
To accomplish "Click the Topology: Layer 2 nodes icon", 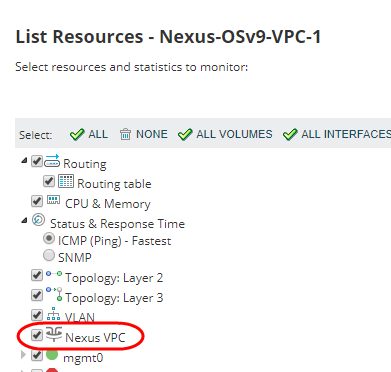I will (54, 274).
